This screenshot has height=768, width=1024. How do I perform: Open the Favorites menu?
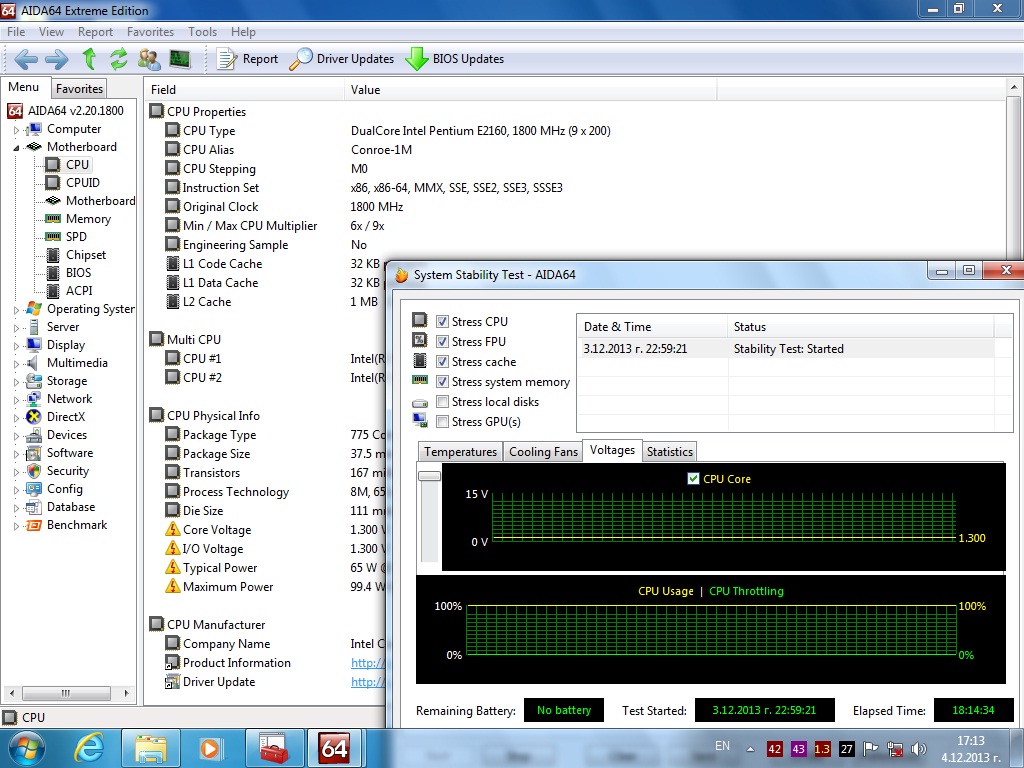click(x=150, y=31)
